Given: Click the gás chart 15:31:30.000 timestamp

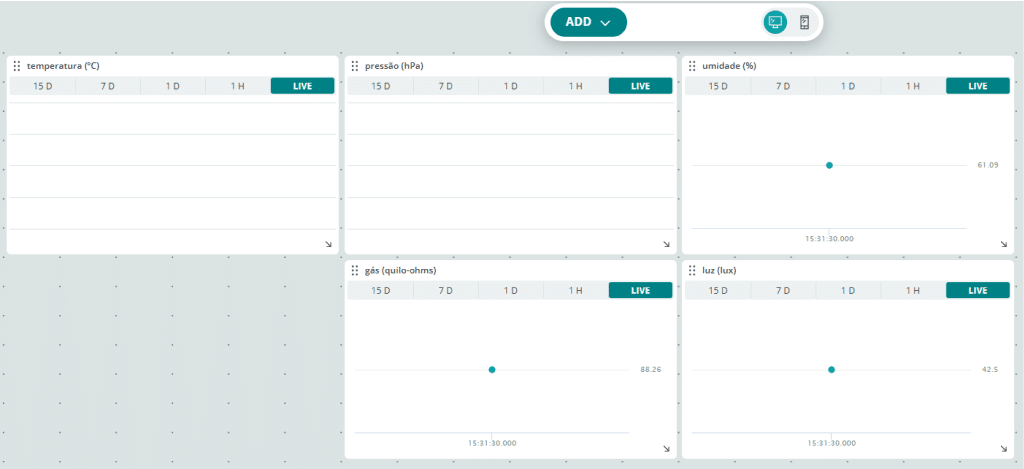Looking at the screenshot, I should click(x=492, y=443).
